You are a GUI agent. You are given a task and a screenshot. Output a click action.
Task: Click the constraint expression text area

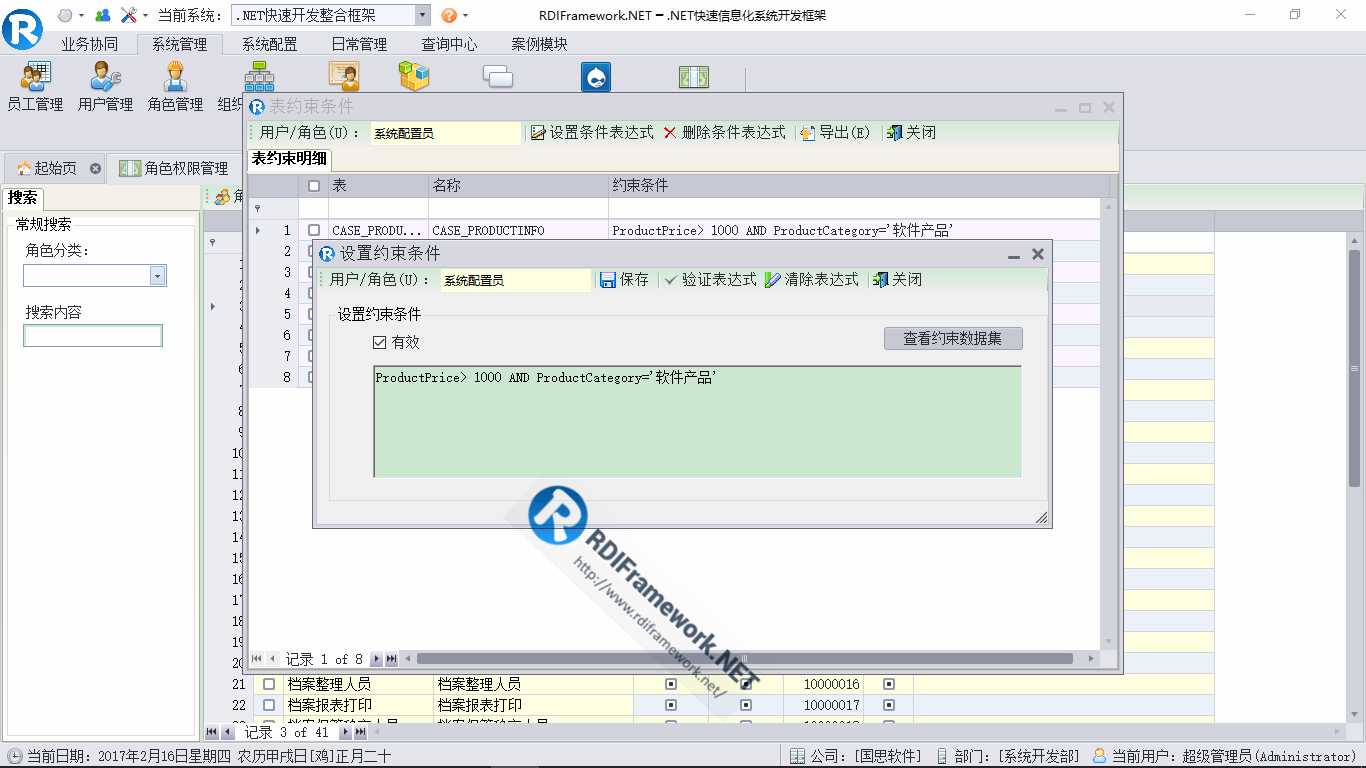(698, 421)
